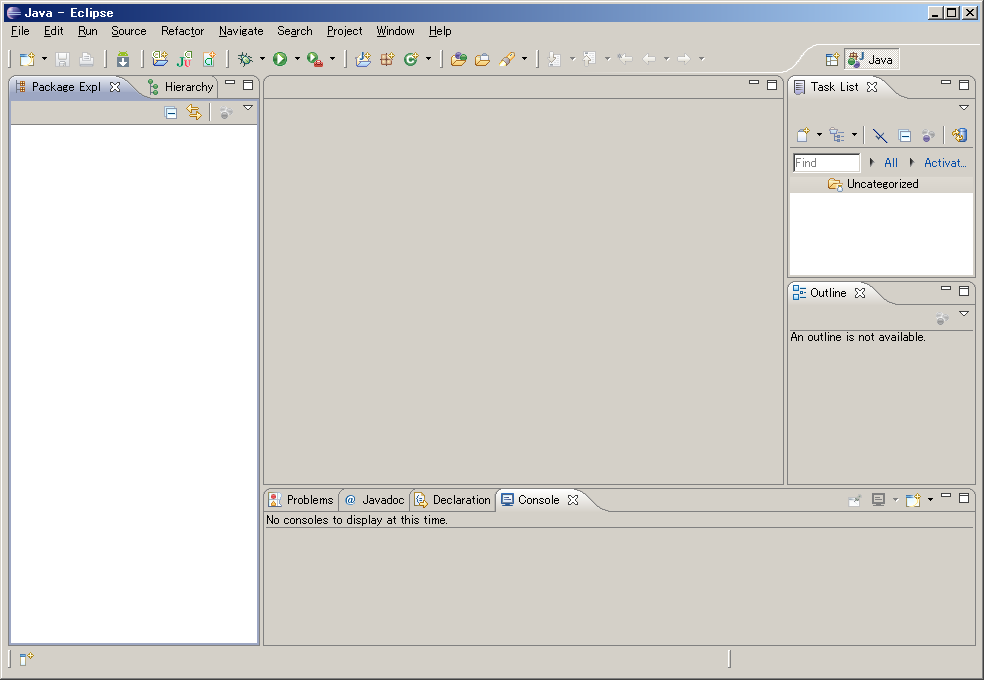
Task: Toggle Pin Console in Console toolbar
Action: tap(855, 500)
